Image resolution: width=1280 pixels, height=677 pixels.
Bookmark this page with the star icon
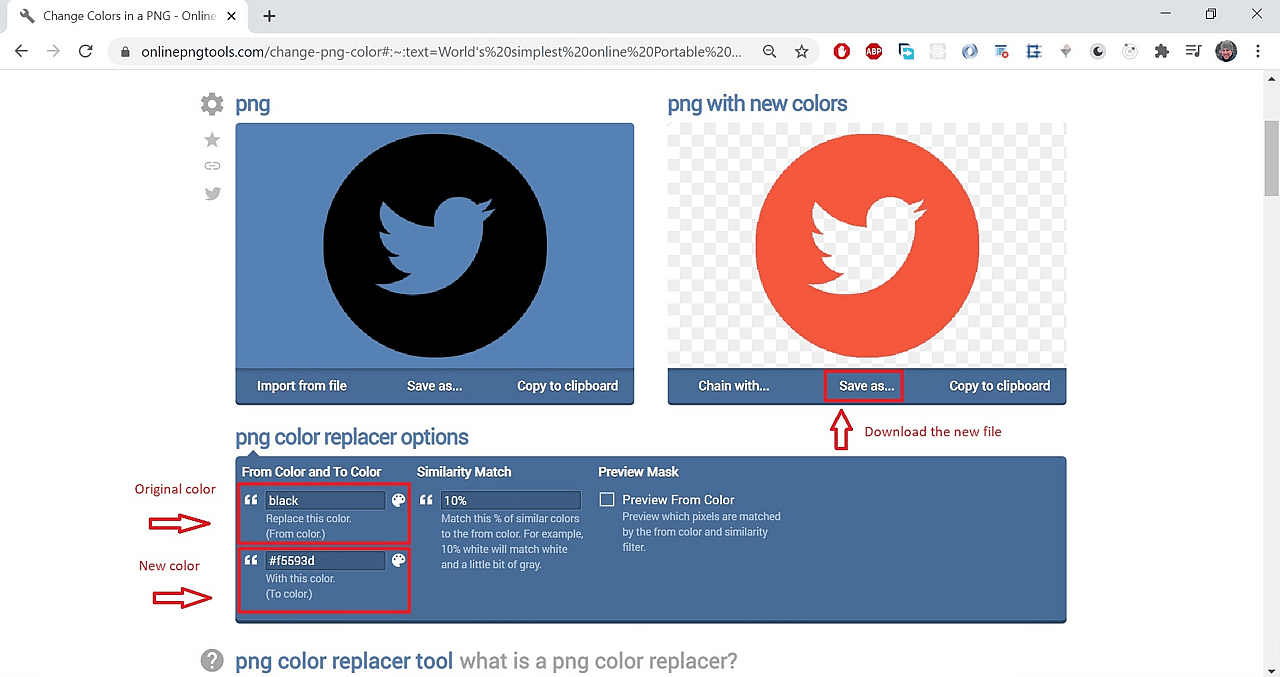coord(801,52)
